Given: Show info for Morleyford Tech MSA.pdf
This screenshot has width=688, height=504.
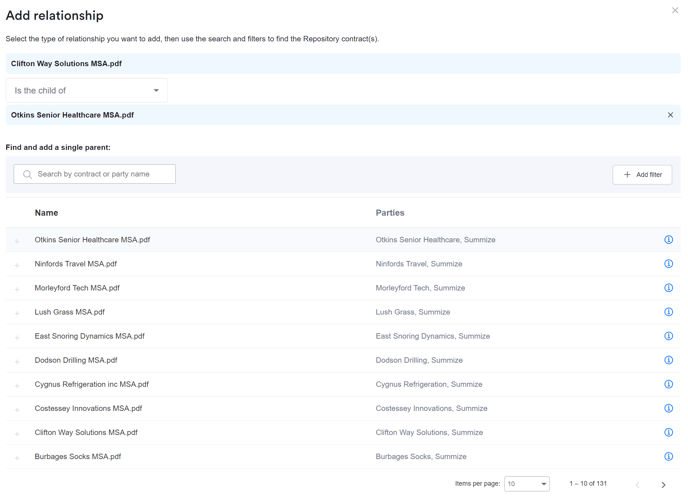Looking at the screenshot, I should [x=668, y=288].
